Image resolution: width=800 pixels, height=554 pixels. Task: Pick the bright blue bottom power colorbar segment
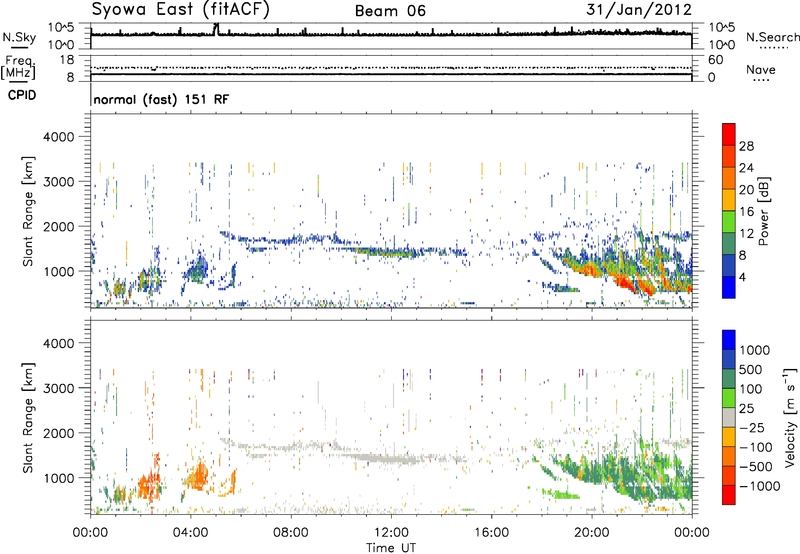[x=729, y=287]
